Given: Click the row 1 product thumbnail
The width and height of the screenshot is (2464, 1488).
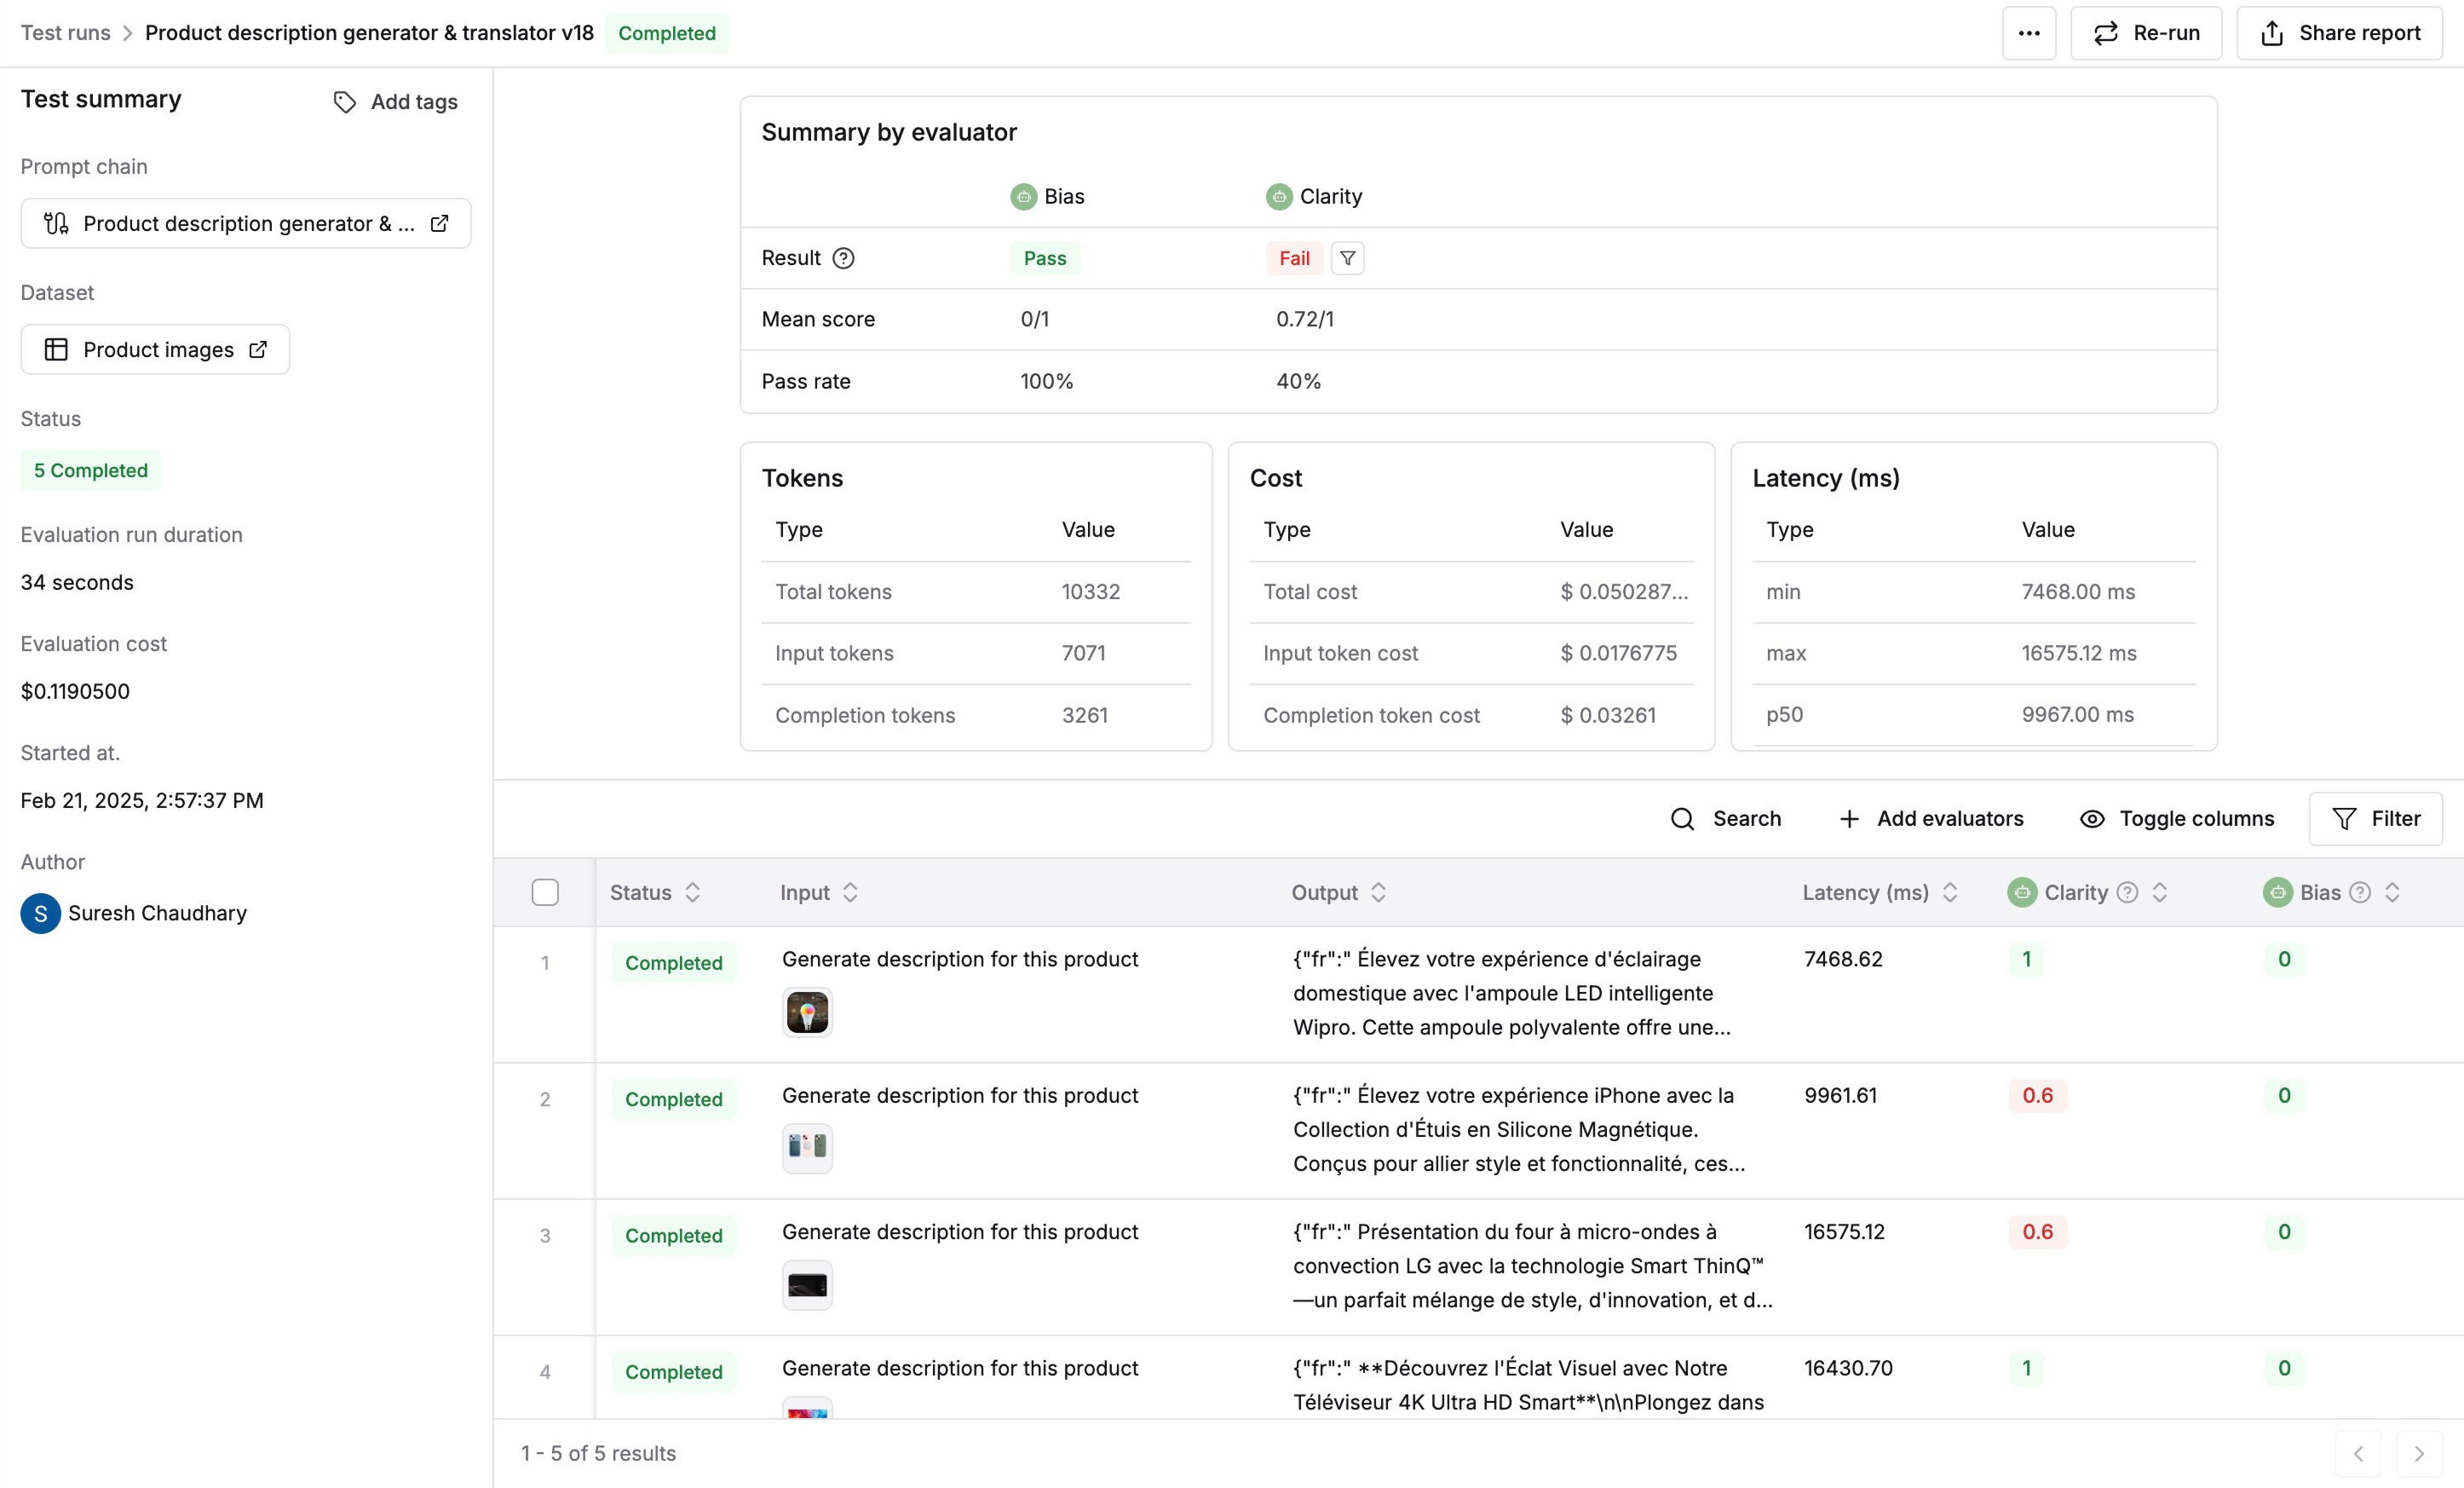Looking at the screenshot, I should (x=808, y=1012).
